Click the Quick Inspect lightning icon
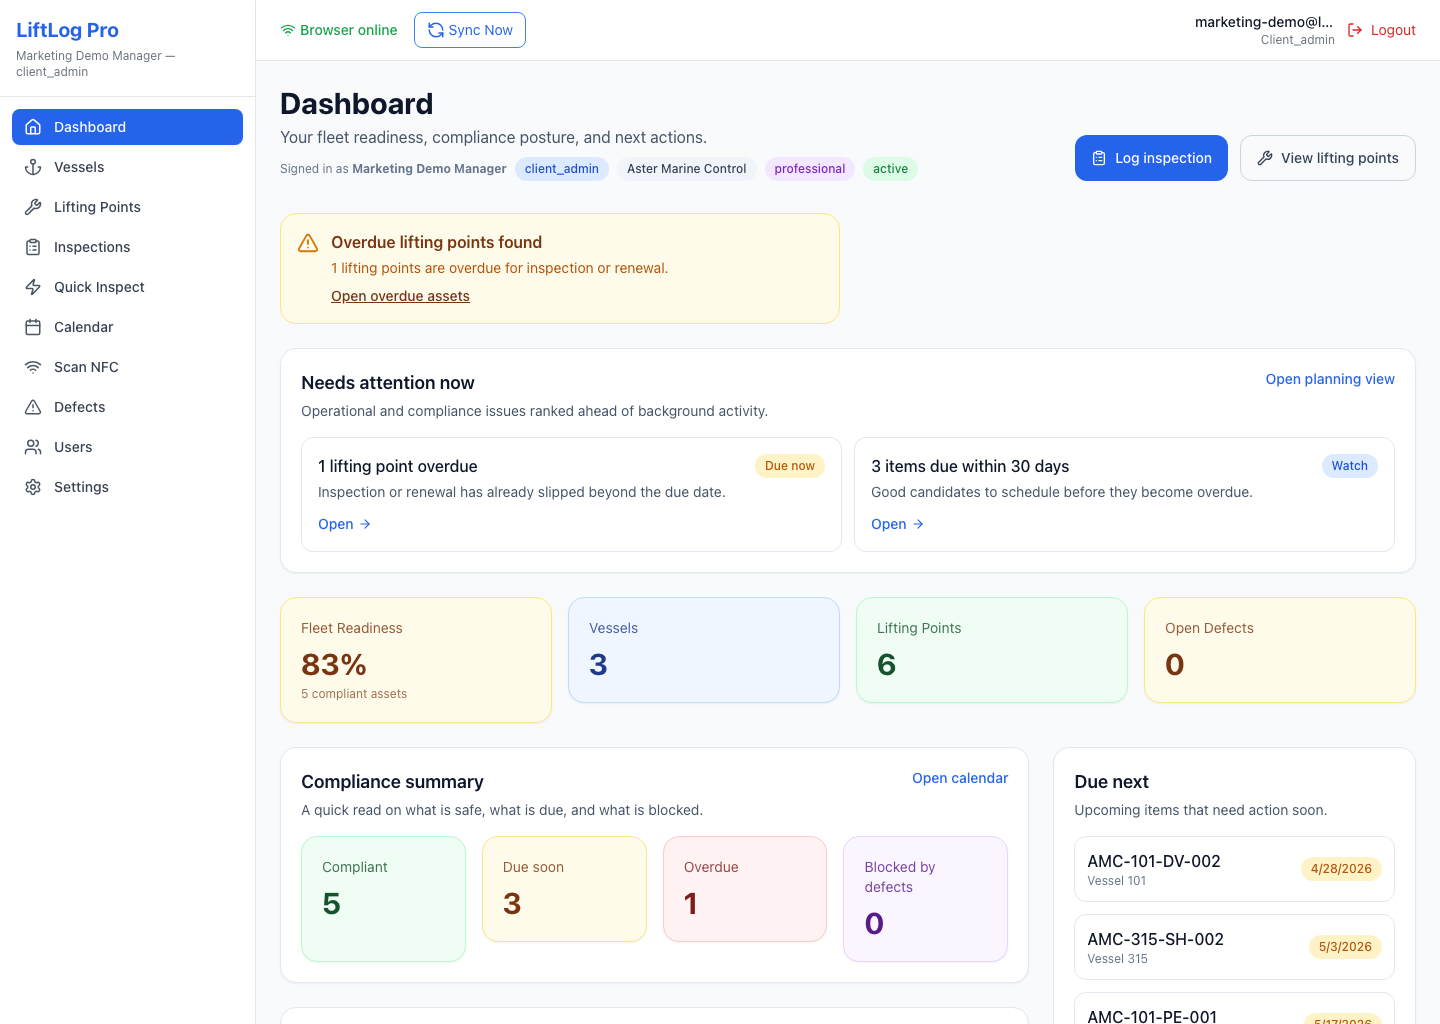The width and height of the screenshot is (1440, 1024). click(33, 287)
